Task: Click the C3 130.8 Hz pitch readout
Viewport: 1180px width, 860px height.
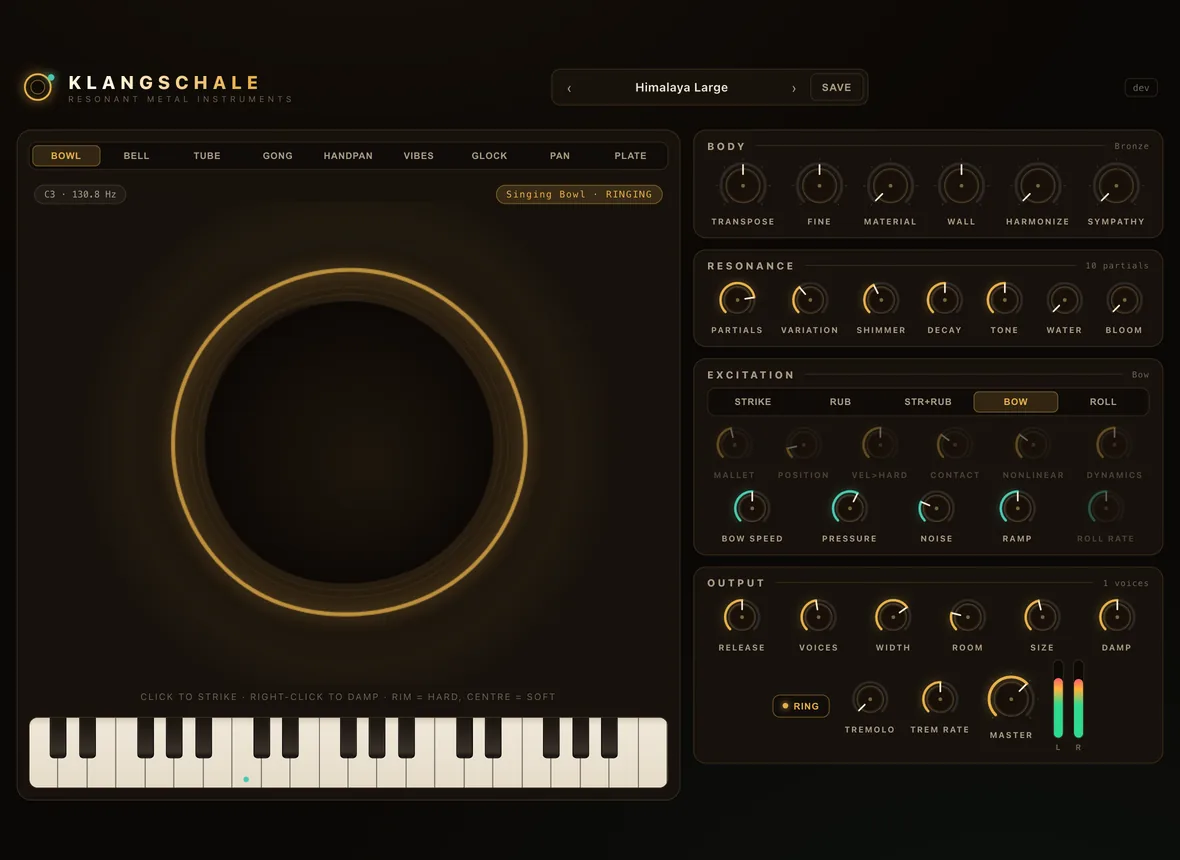Action: [x=80, y=194]
